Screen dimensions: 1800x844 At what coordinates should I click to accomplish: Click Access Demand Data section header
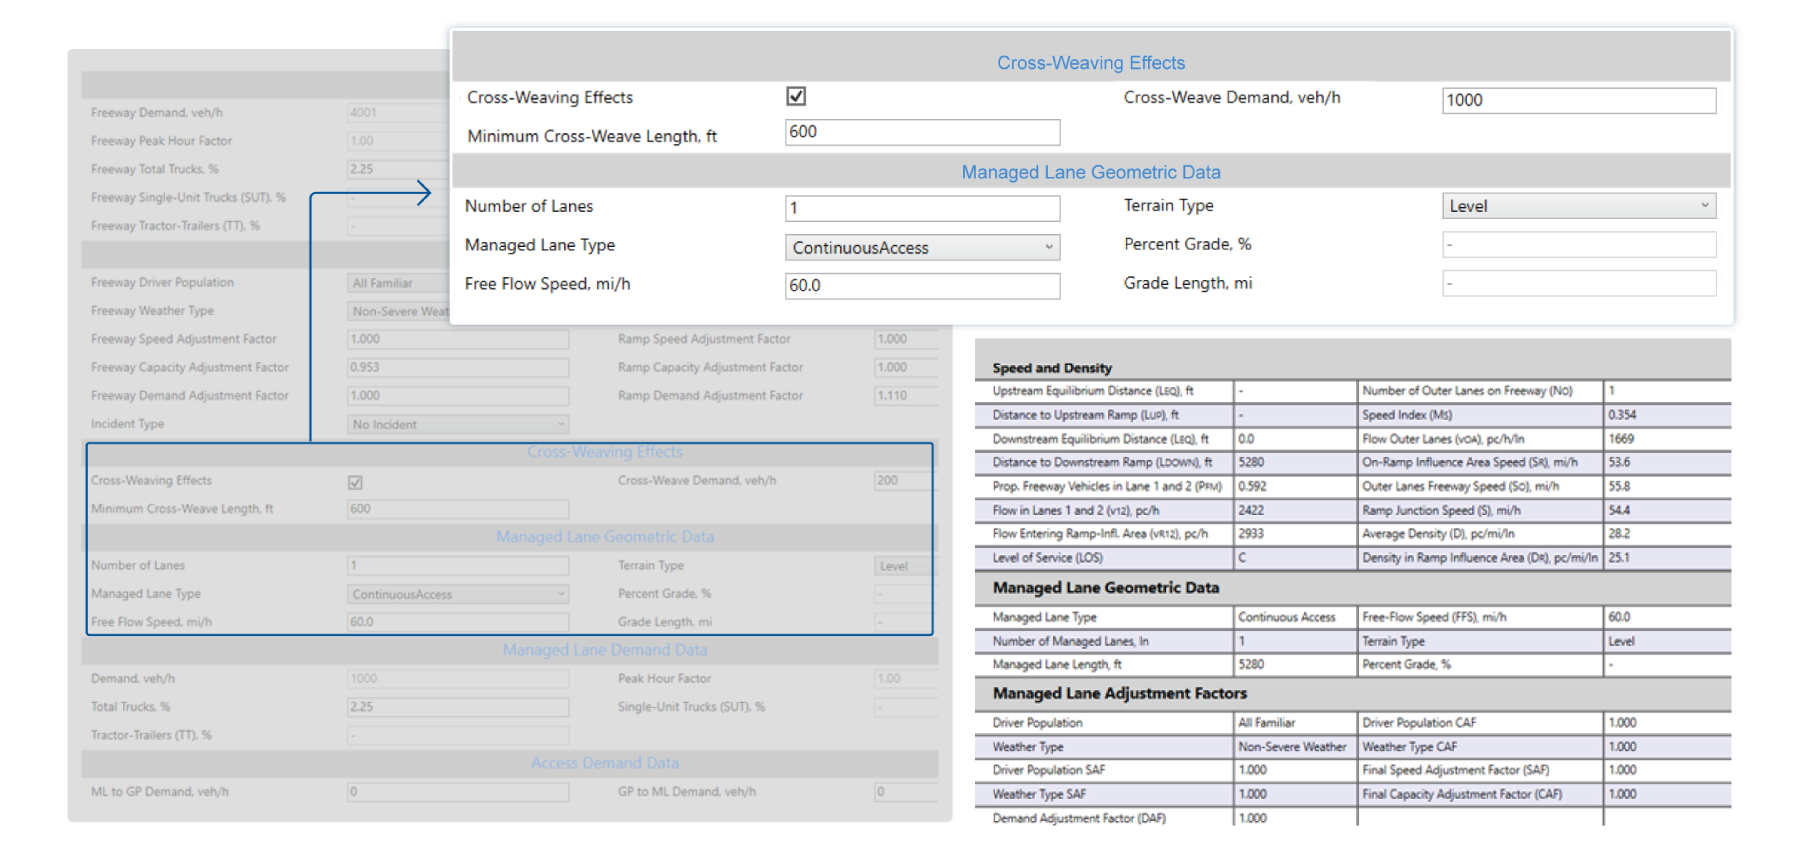(605, 763)
